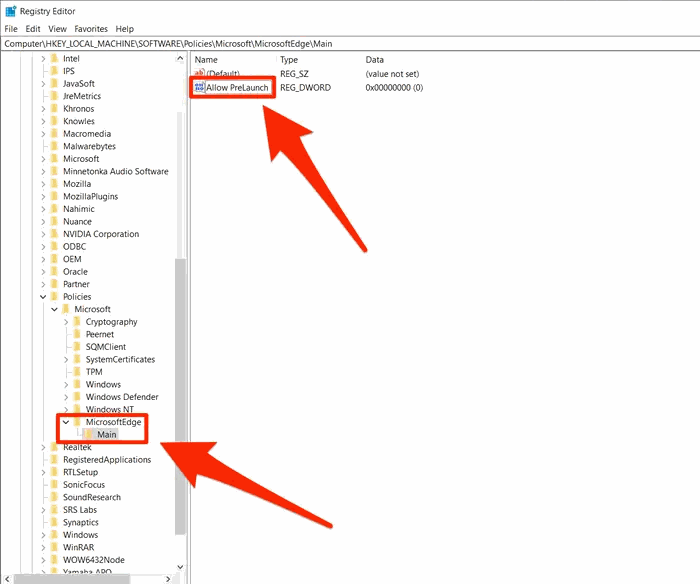Click the JavaSoft folder icon
Image resolution: width=700 pixels, height=584 pixels.
coord(55,83)
